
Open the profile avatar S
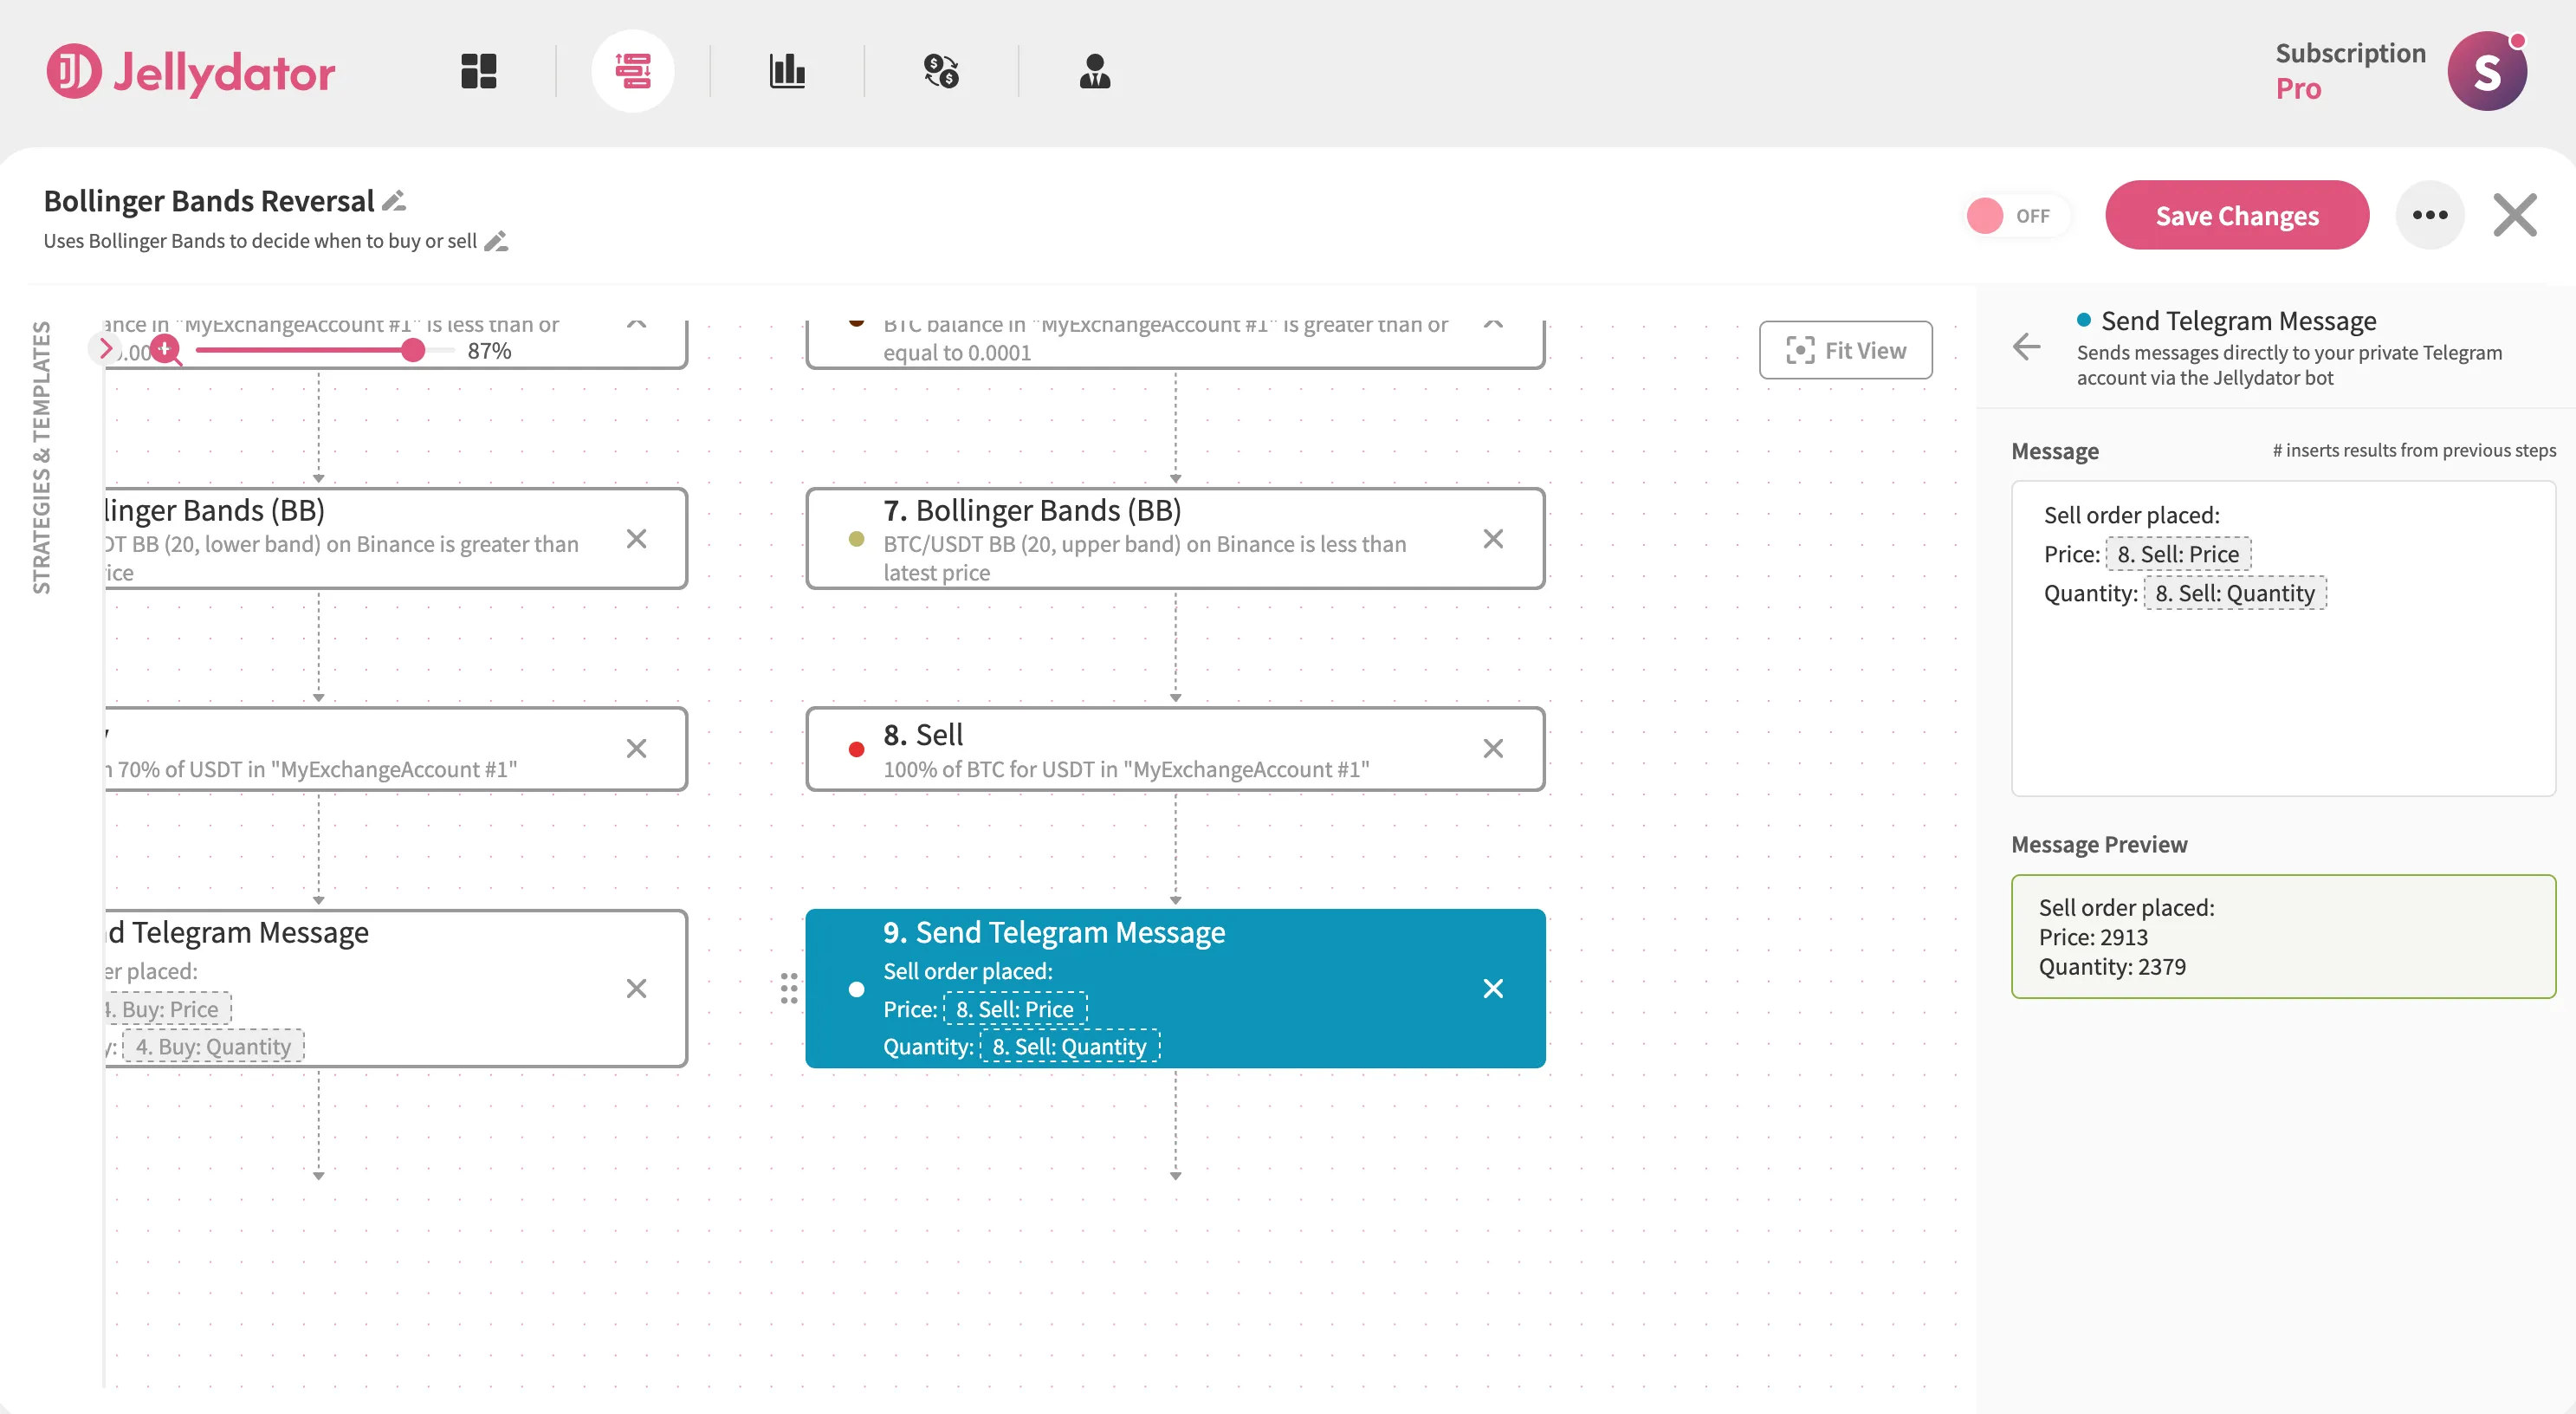2487,71
